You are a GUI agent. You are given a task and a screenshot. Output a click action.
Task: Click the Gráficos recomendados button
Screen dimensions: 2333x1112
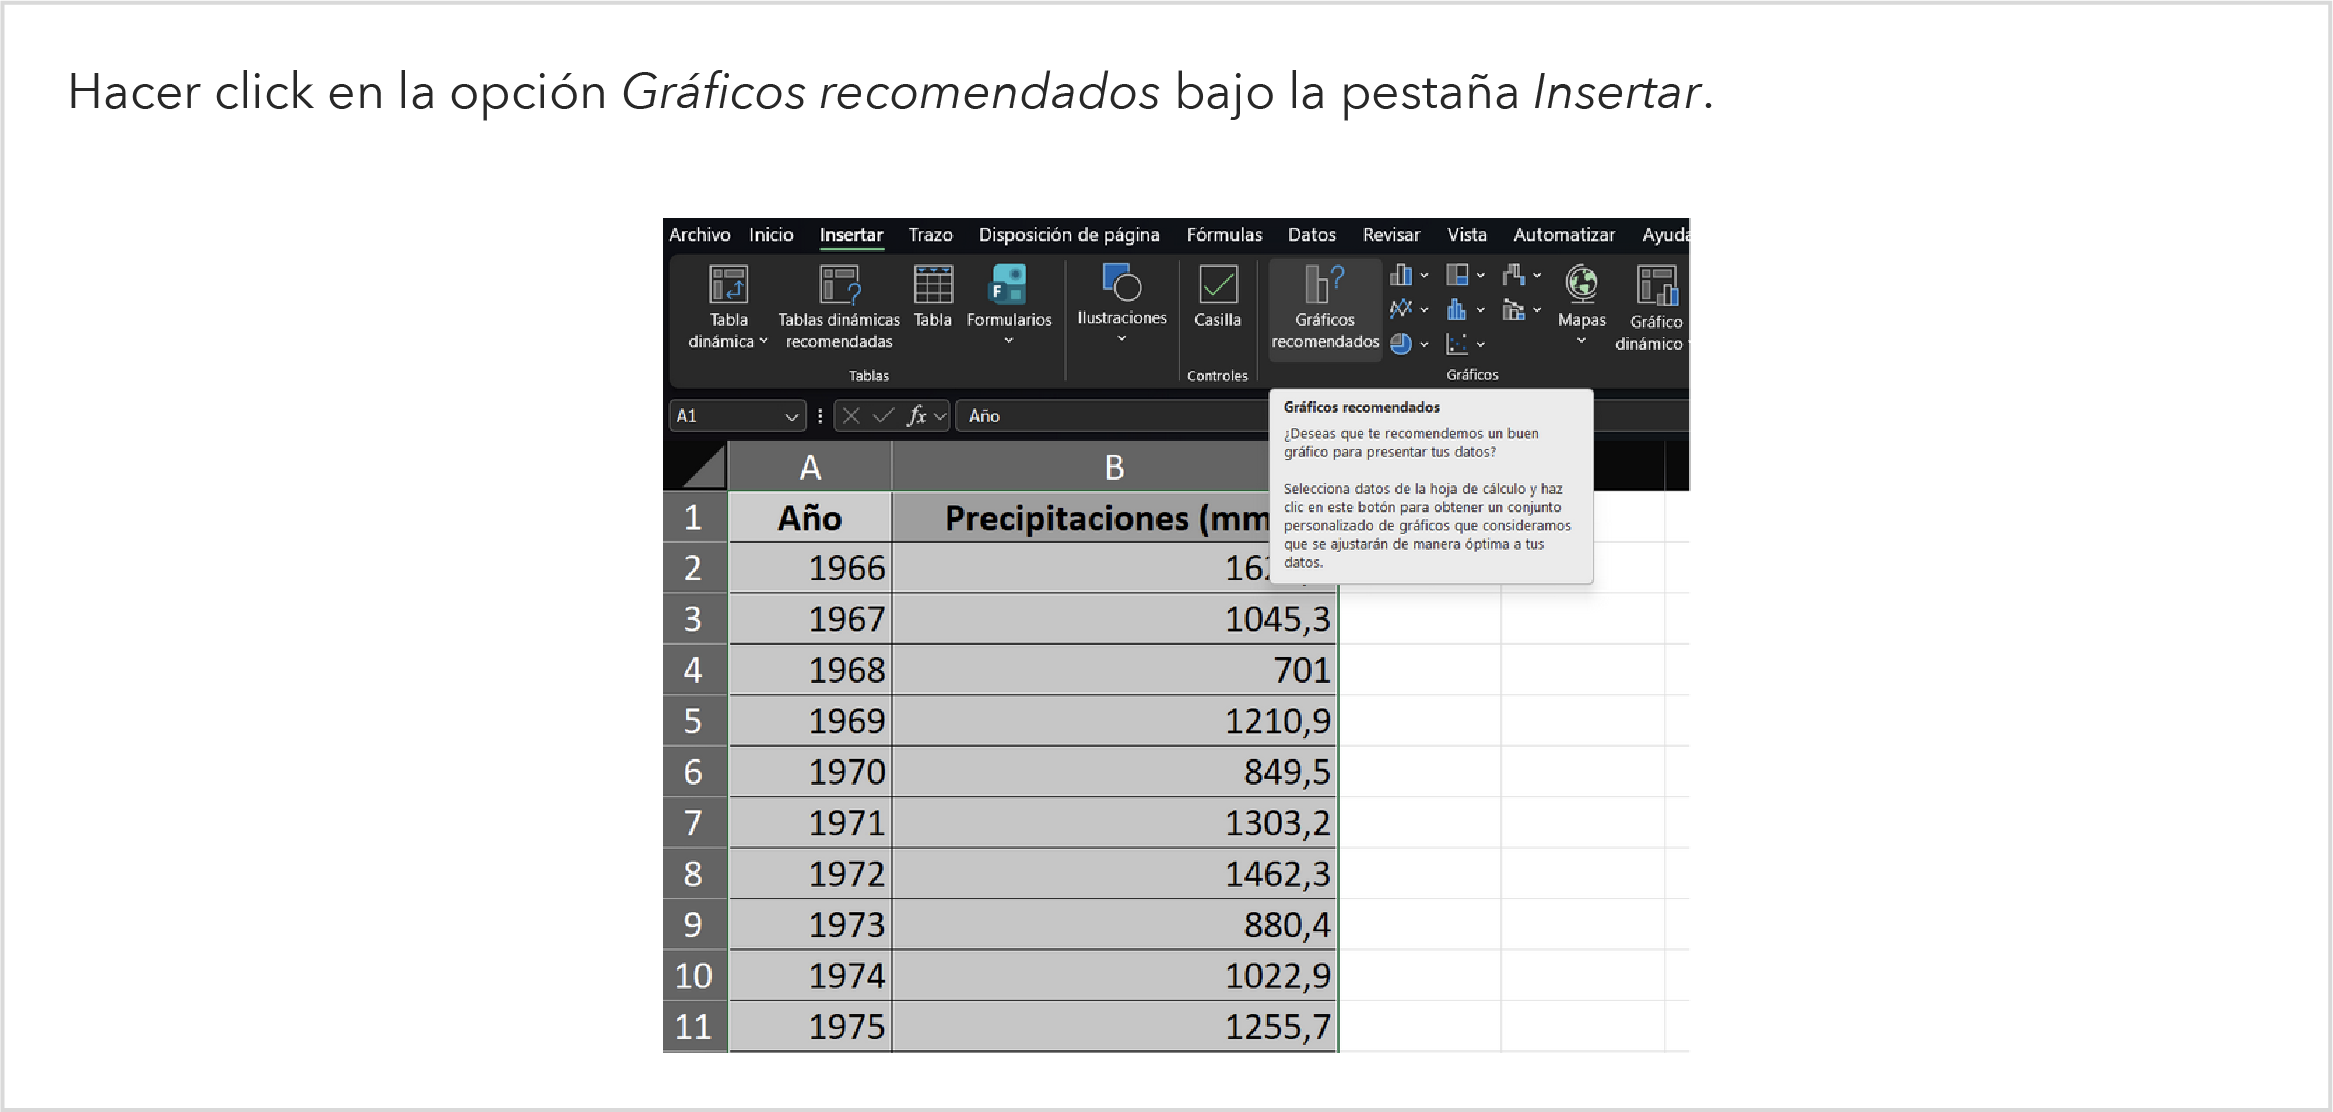tap(1324, 308)
